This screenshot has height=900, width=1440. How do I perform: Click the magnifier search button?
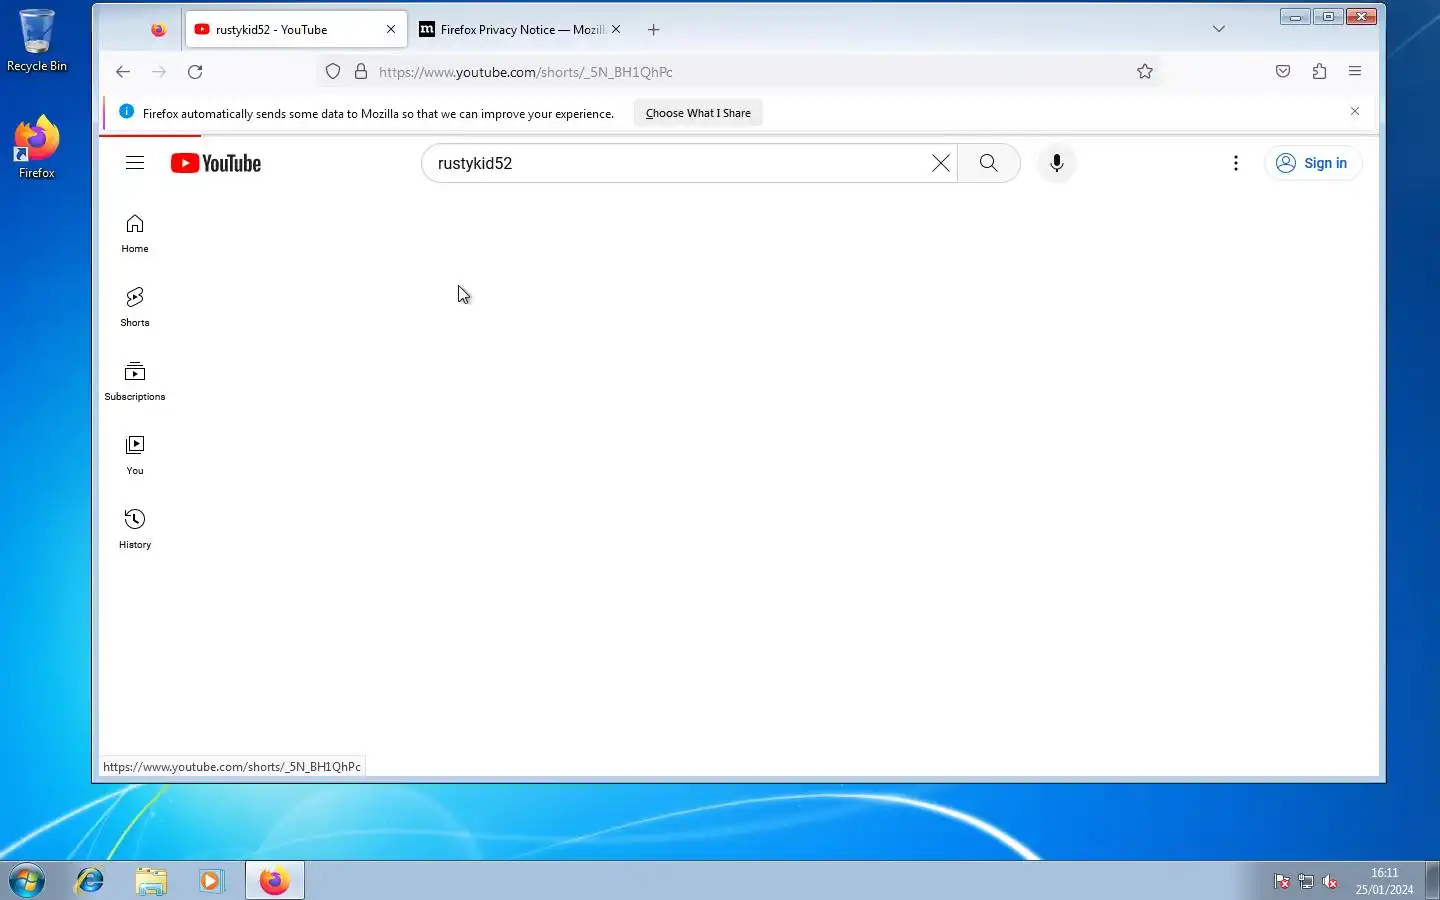click(x=988, y=163)
